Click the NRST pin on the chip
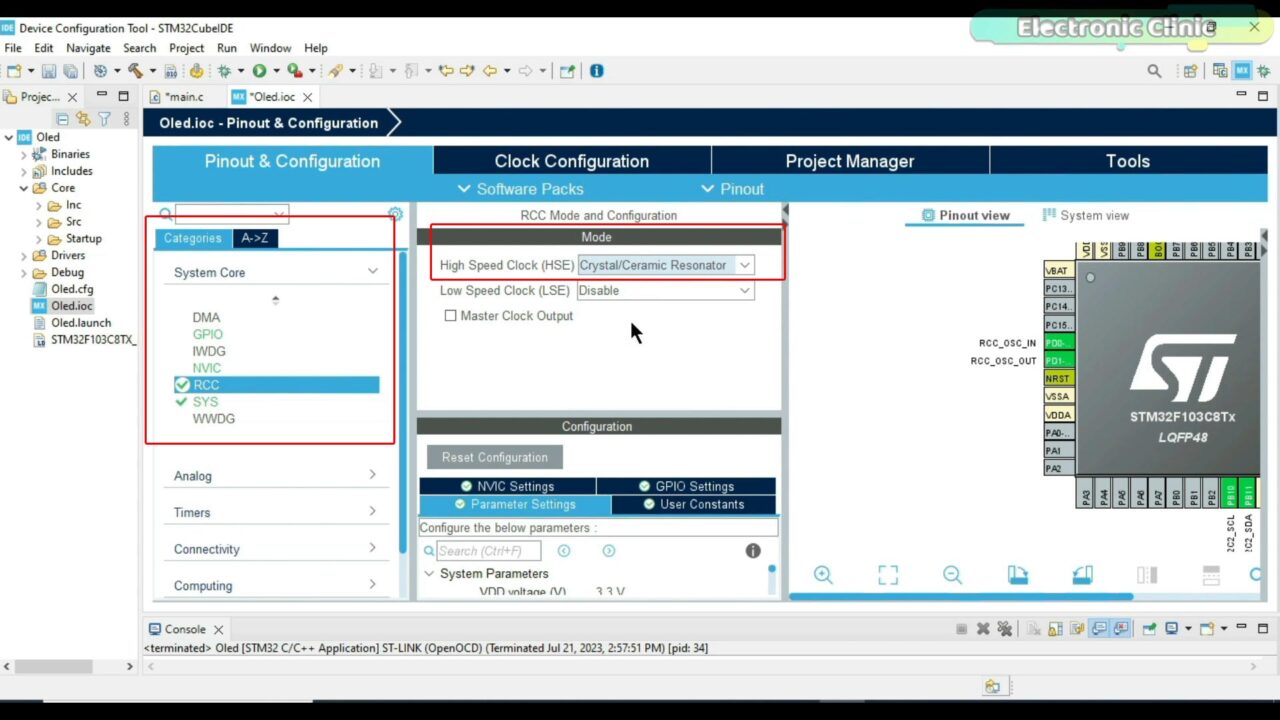The height and width of the screenshot is (720, 1280). [1058, 378]
